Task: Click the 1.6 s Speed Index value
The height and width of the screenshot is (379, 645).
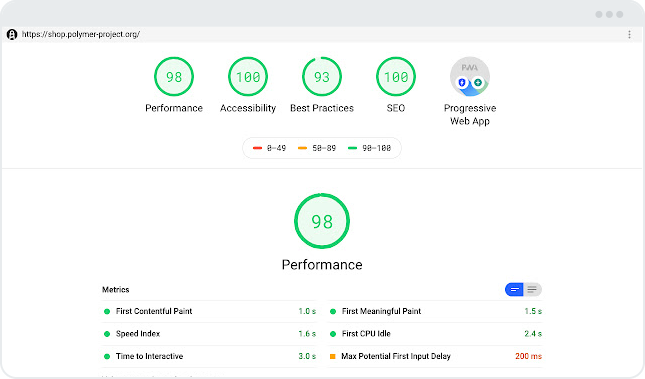Action: (x=307, y=334)
